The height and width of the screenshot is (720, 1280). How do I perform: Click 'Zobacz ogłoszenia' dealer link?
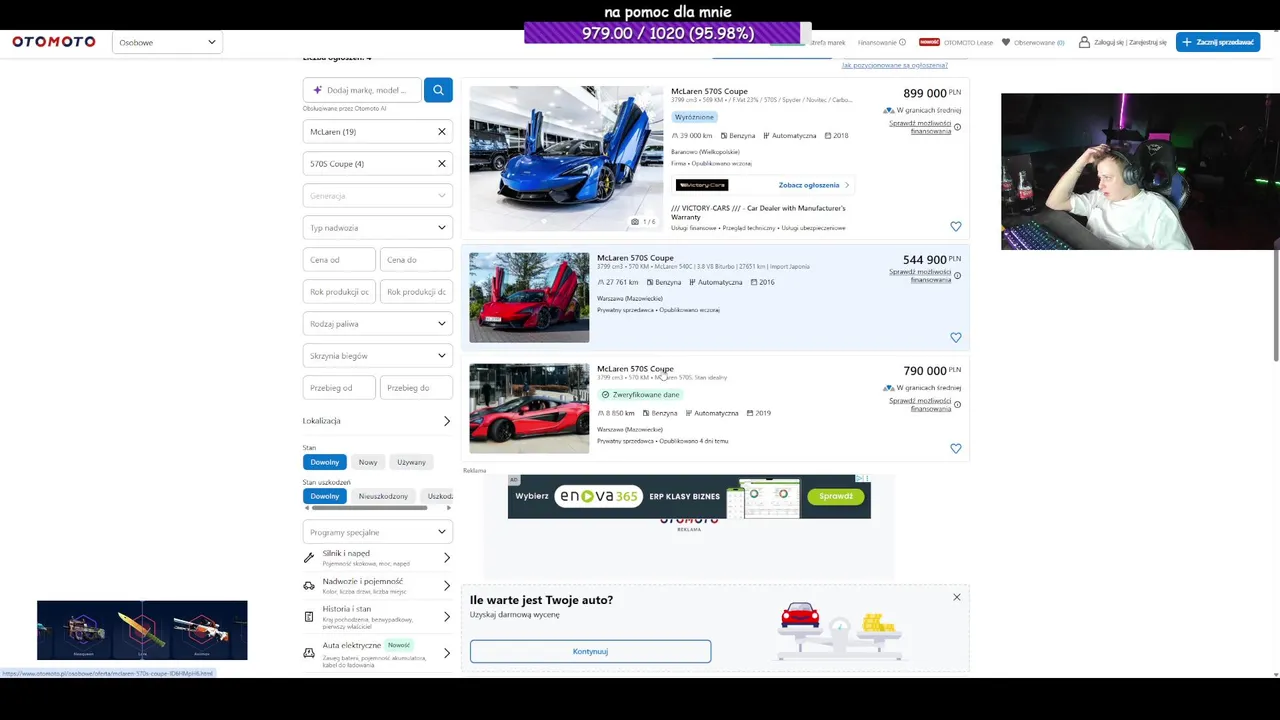[x=813, y=185]
